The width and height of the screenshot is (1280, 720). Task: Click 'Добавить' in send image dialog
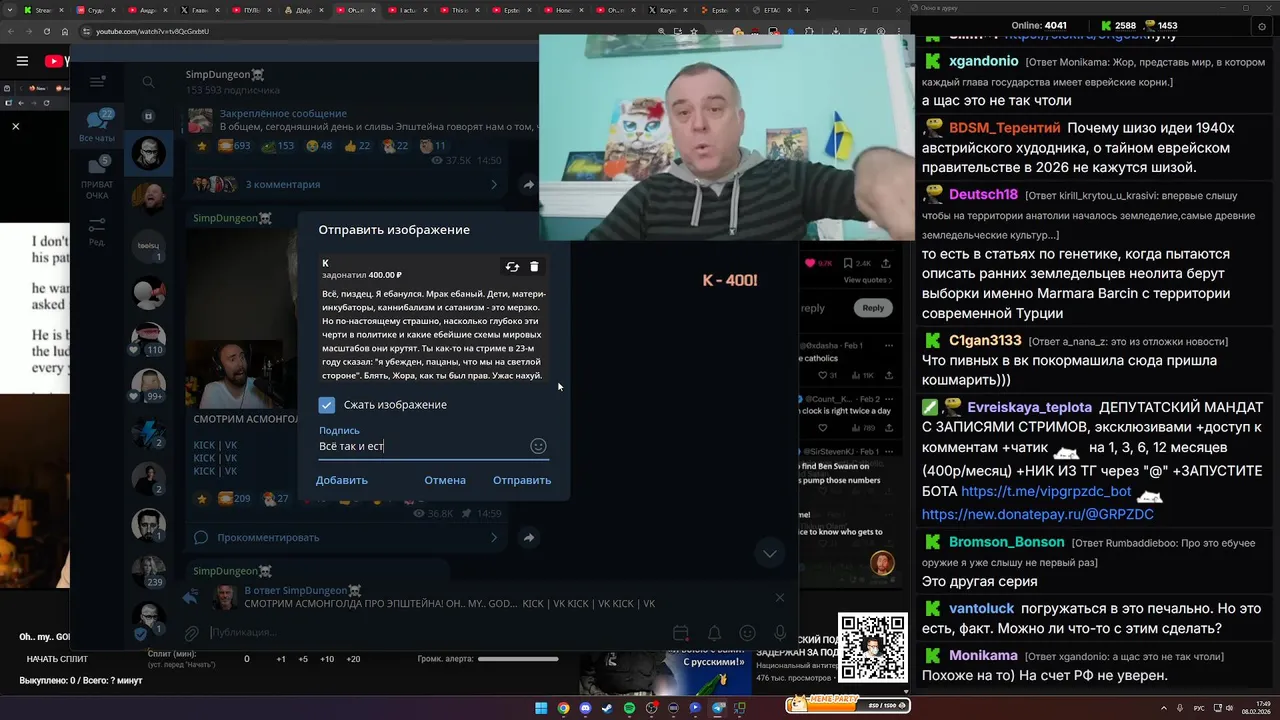pyautogui.click(x=342, y=480)
